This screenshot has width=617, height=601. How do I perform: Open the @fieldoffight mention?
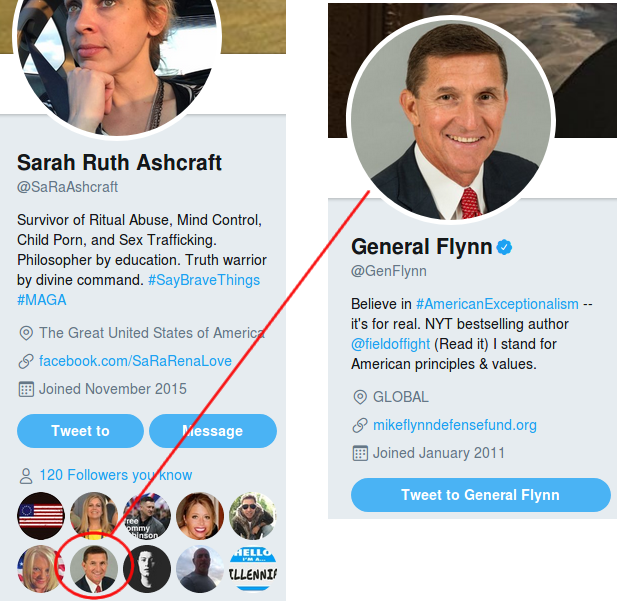pyautogui.click(x=390, y=344)
